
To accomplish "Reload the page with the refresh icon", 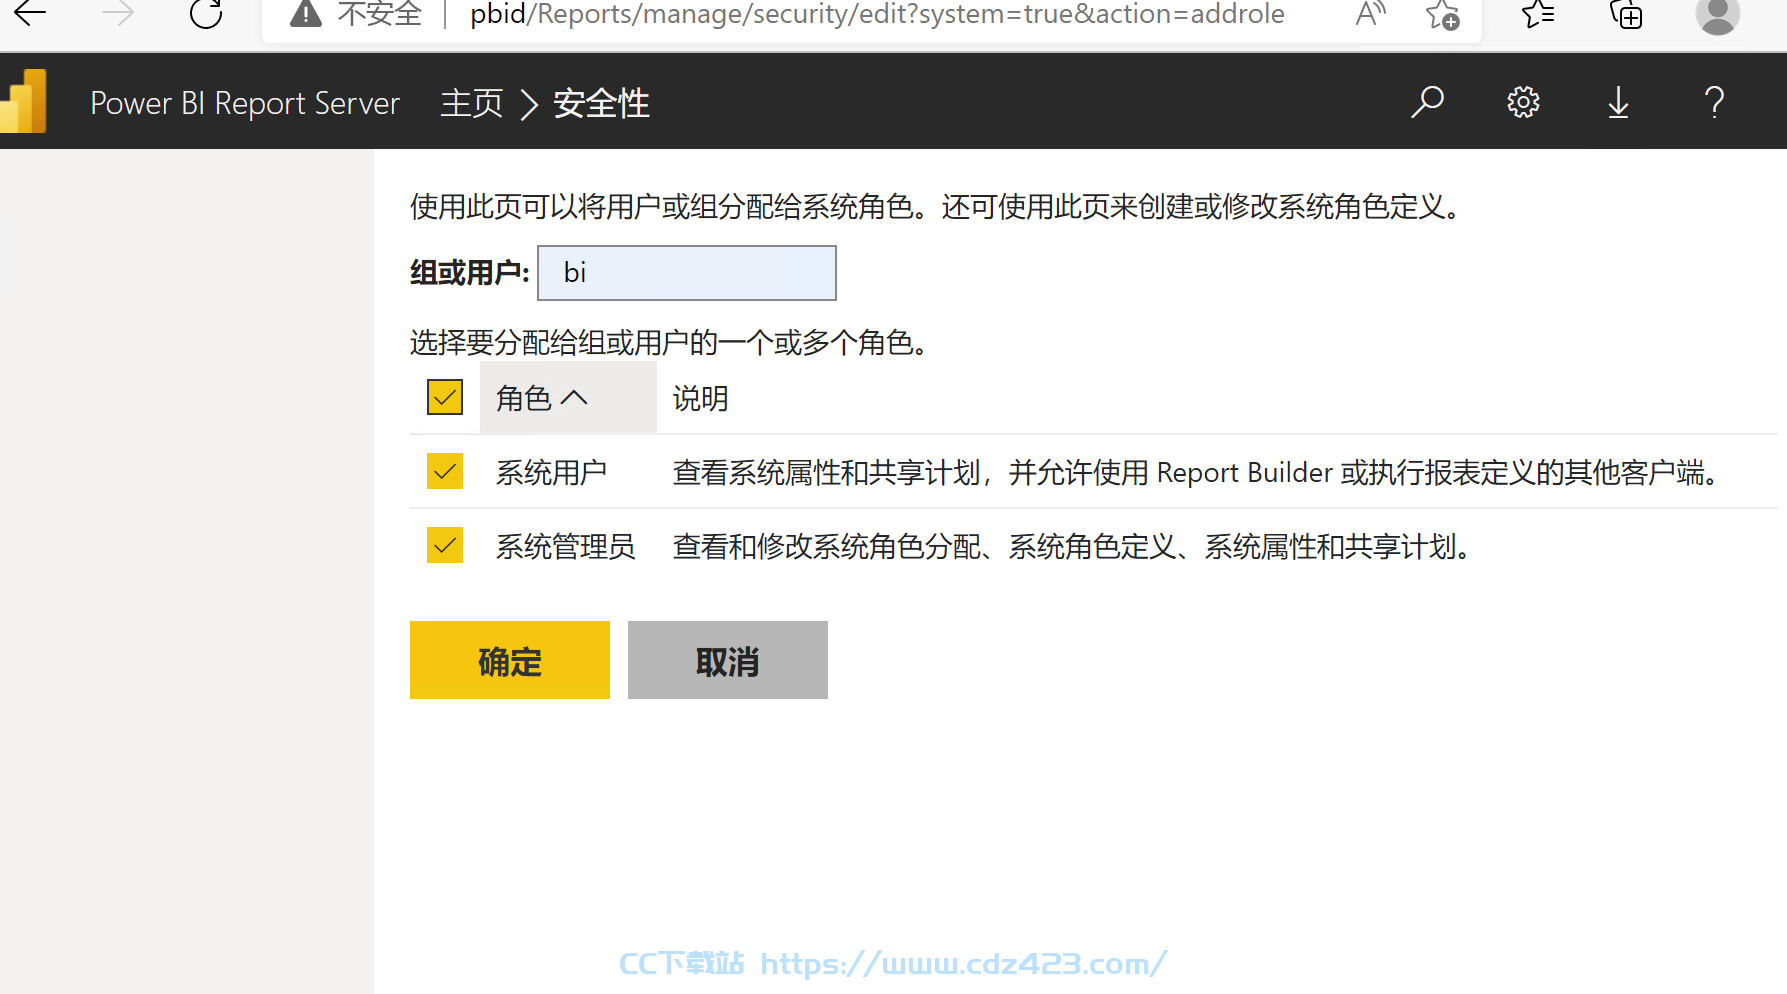I will [x=206, y=13].
